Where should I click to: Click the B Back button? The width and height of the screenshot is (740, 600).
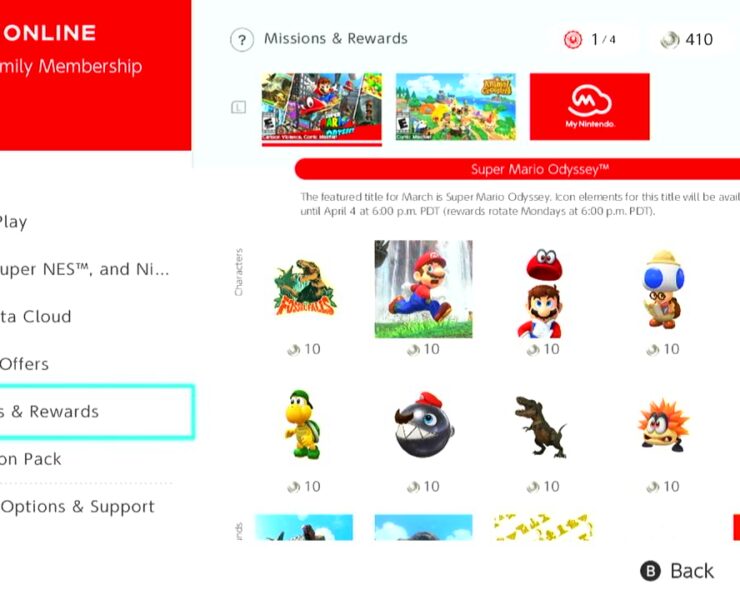coord(677,571)
